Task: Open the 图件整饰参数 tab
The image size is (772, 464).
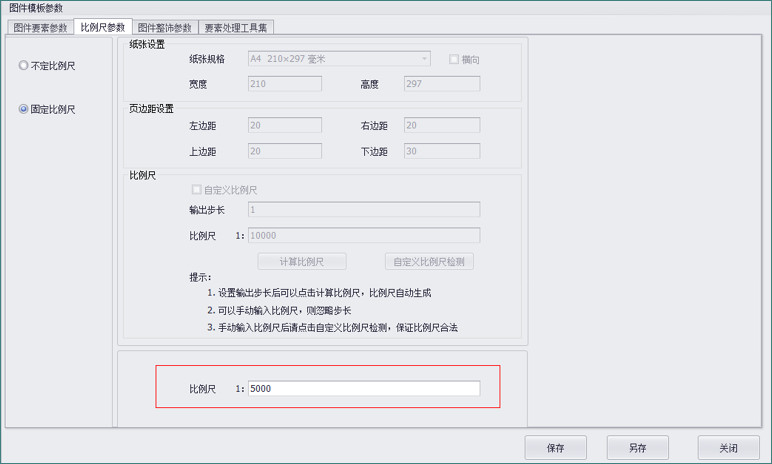Action: [164, 27]
